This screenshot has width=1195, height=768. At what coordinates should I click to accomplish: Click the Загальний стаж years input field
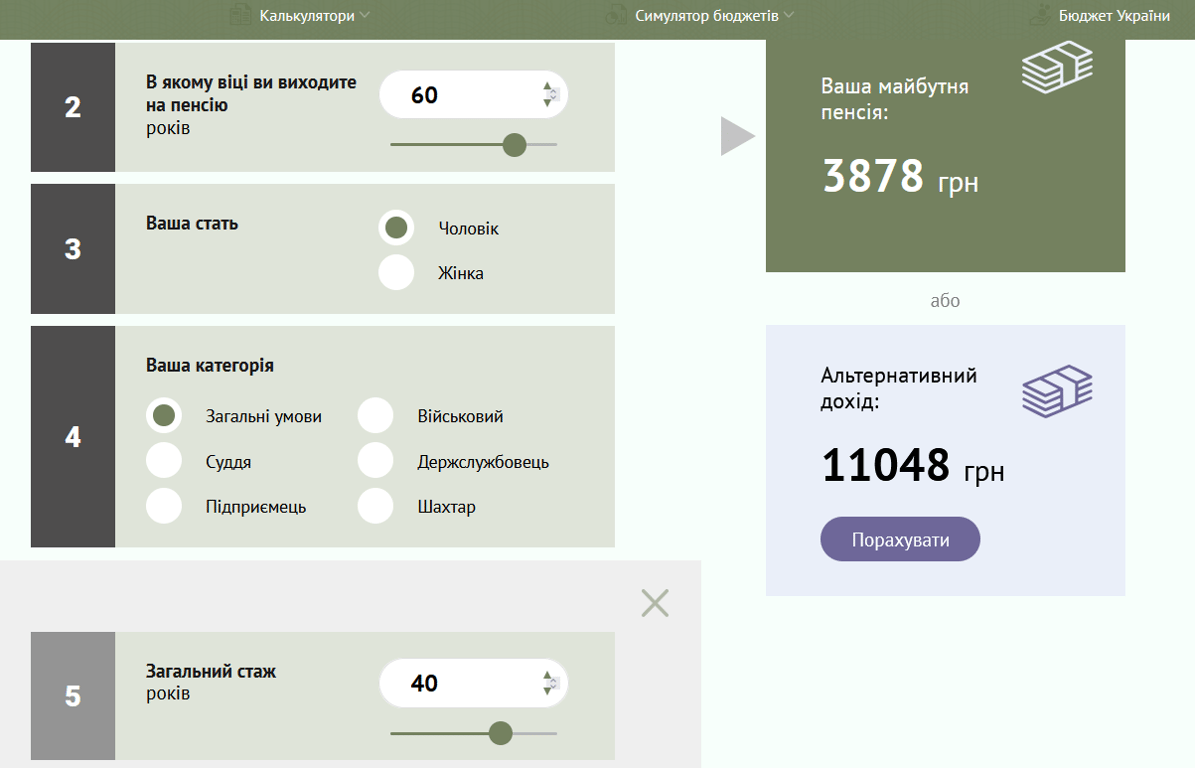[x=460, y=683]
